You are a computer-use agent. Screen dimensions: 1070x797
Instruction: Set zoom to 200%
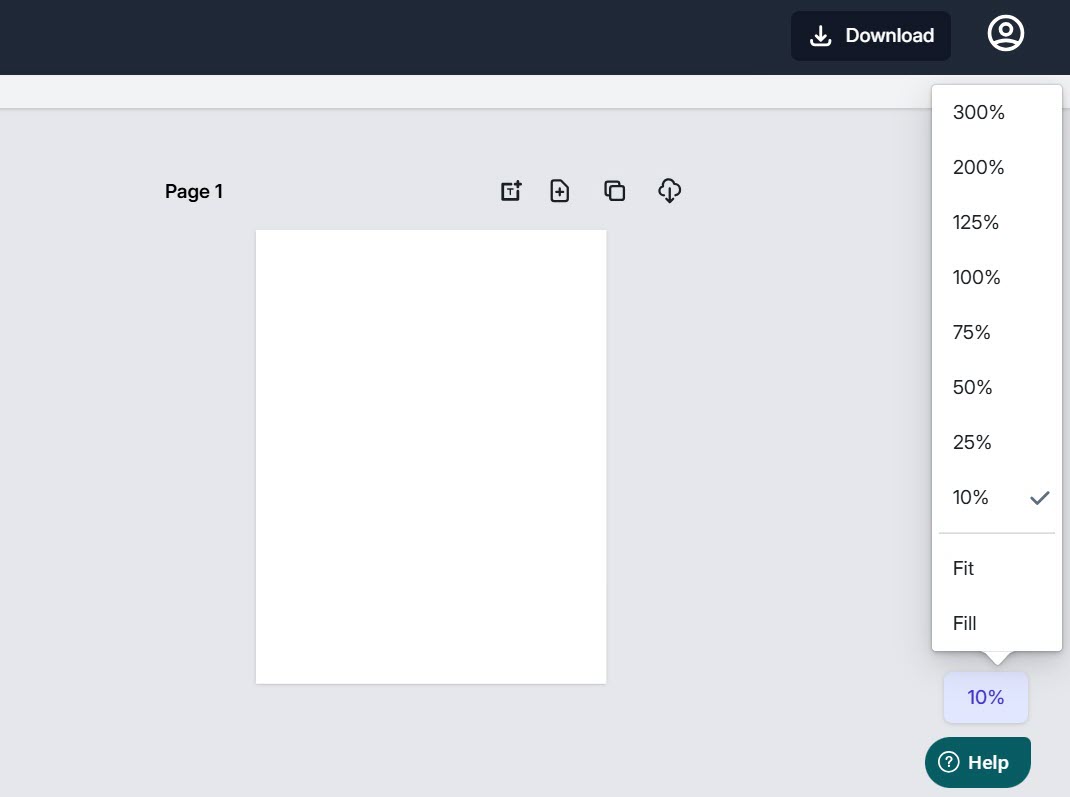tap(979, 168)
